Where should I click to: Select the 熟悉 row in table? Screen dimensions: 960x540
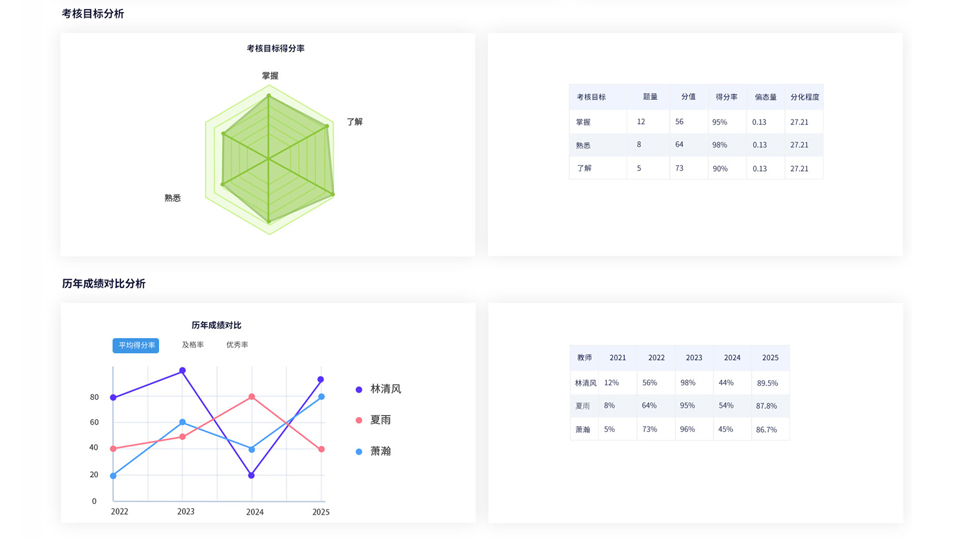pyautogui.click(x=696, y=145)
